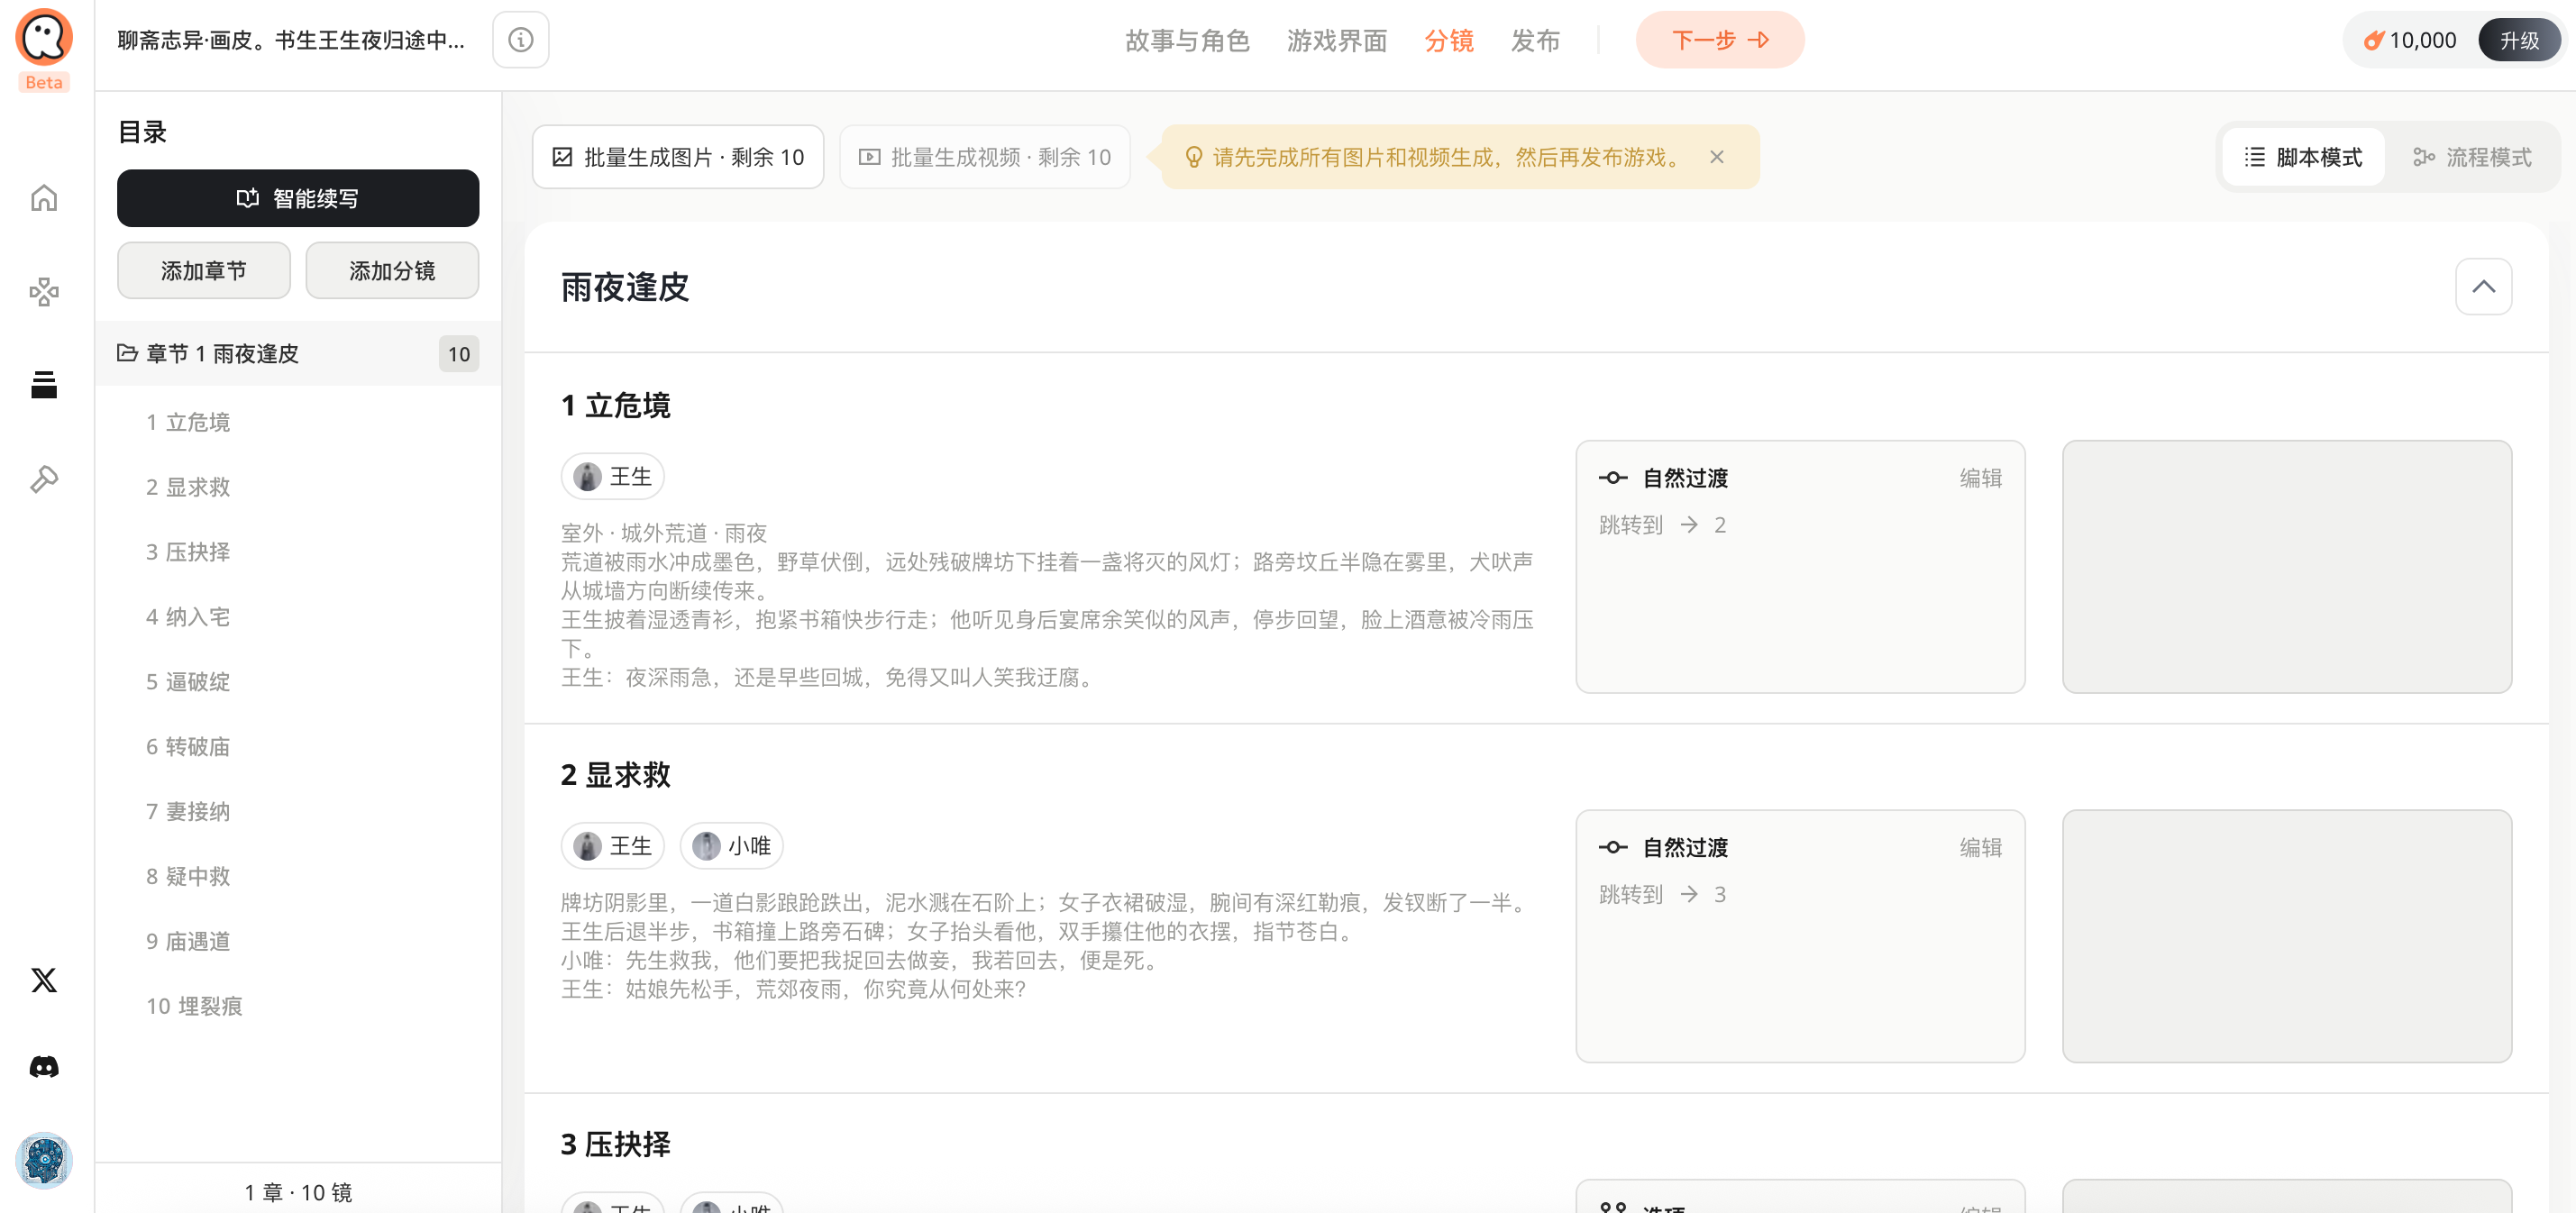
Task: Go to the 游戏界面 step
Action: coord(1337,40)
